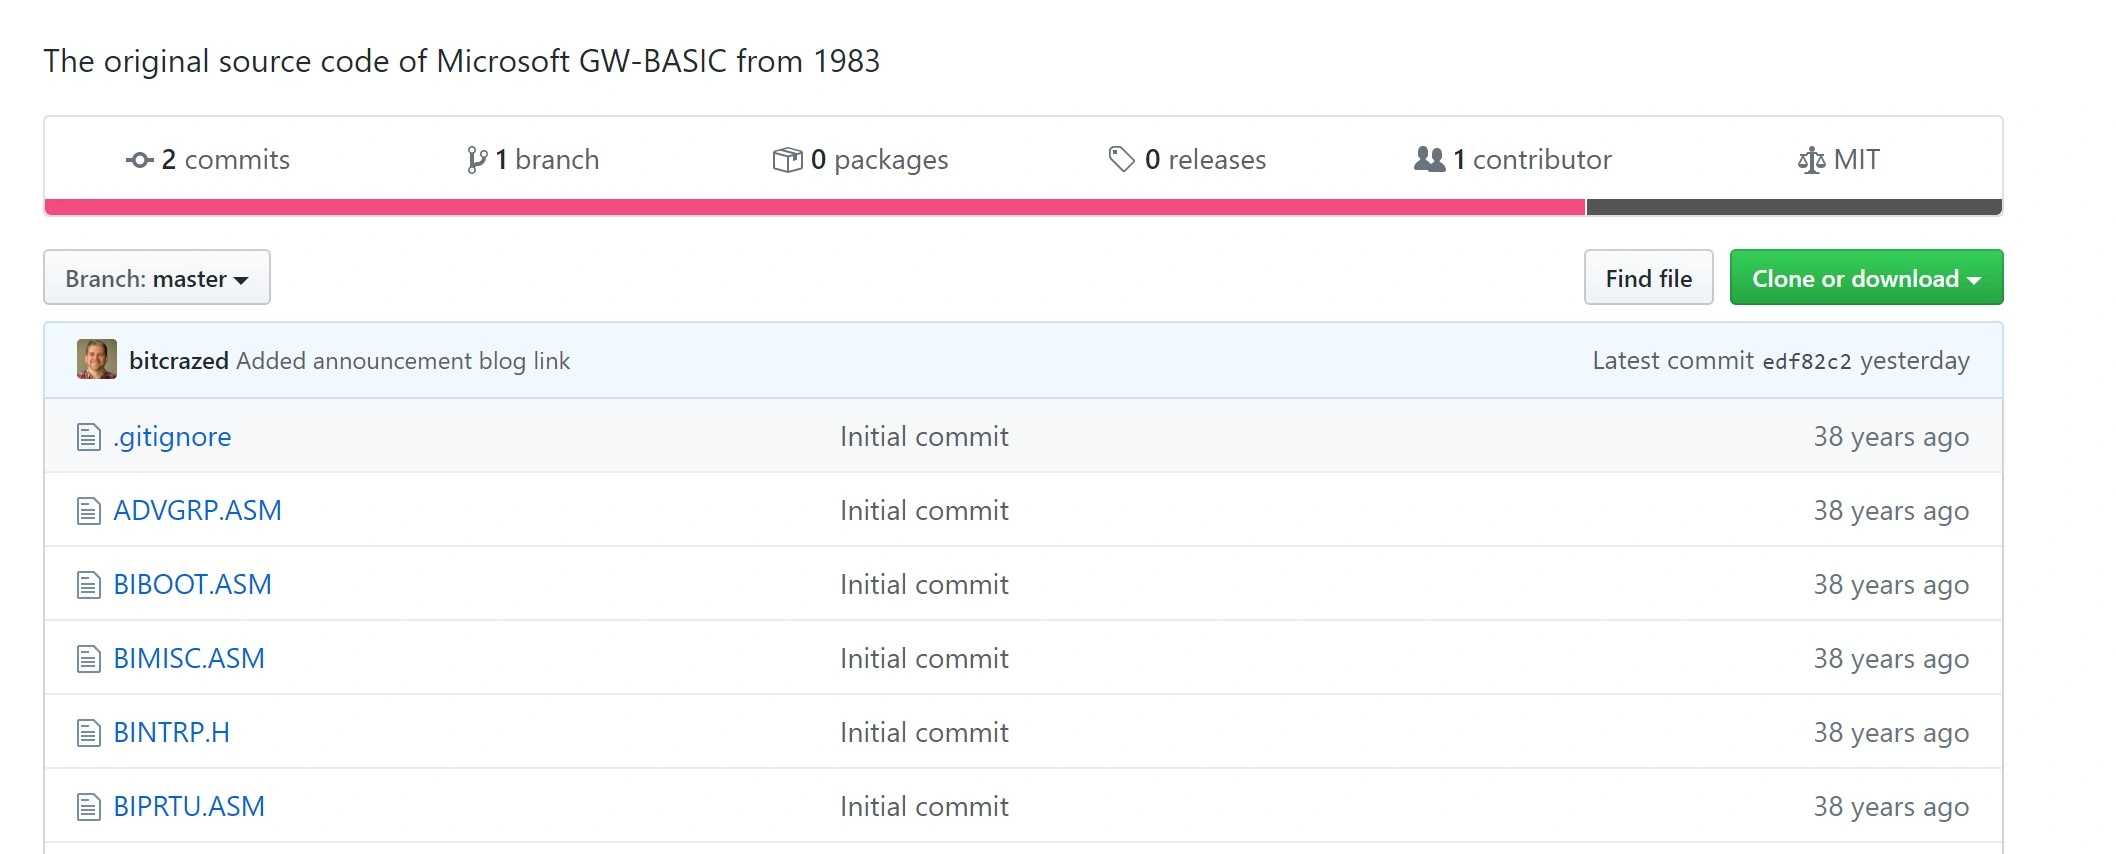Click the file icon beside BIMISC.ASM
Screen dimensions: 2116x854
point(89,659)
